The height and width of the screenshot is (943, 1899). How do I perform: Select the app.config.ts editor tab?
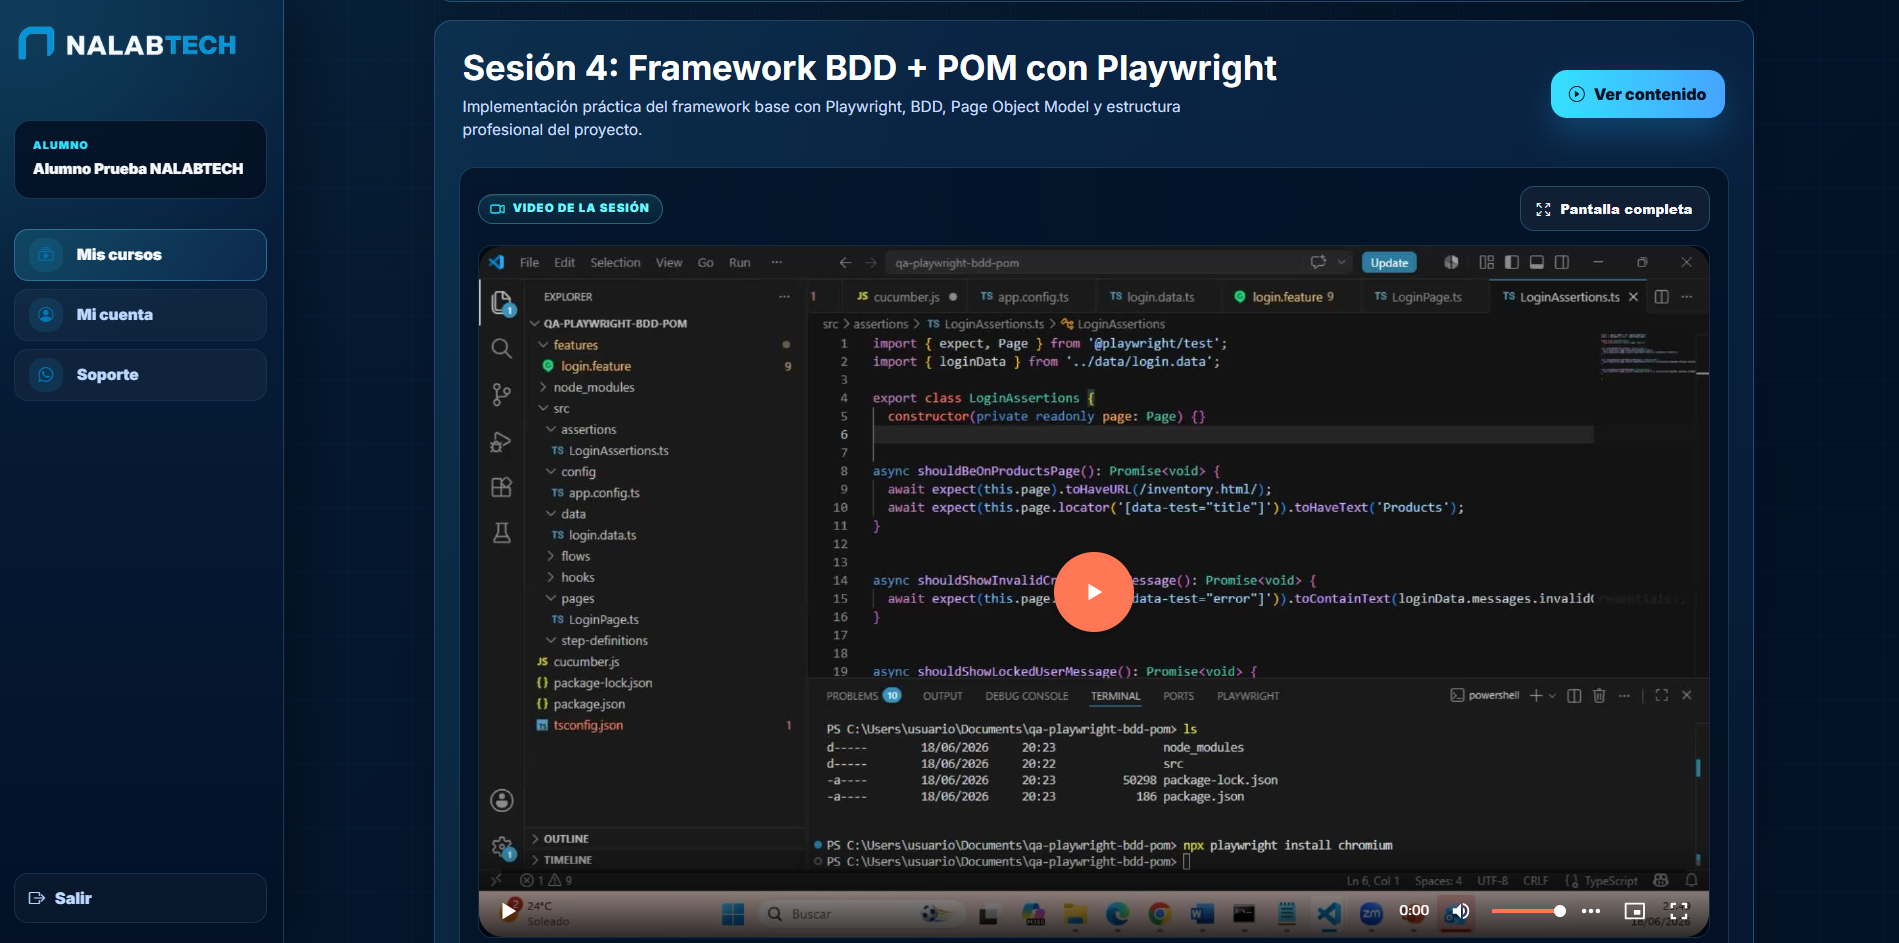(1032, 297)
